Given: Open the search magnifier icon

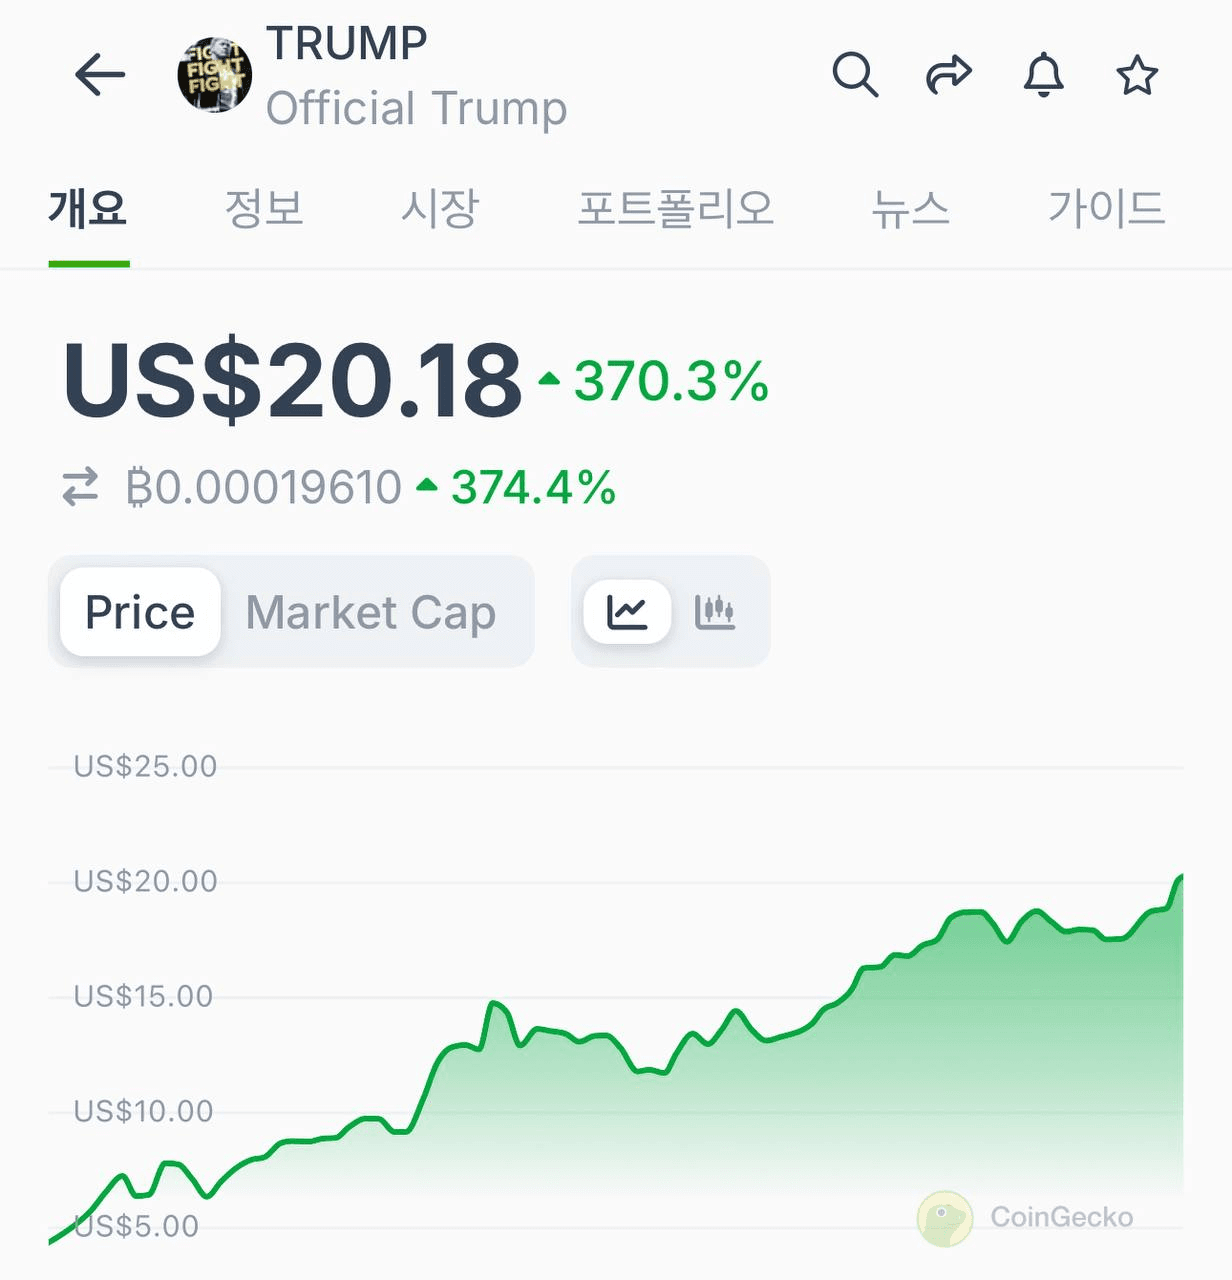Looking at the screenshot, I should pyautogui.click(x=855, y=75).
